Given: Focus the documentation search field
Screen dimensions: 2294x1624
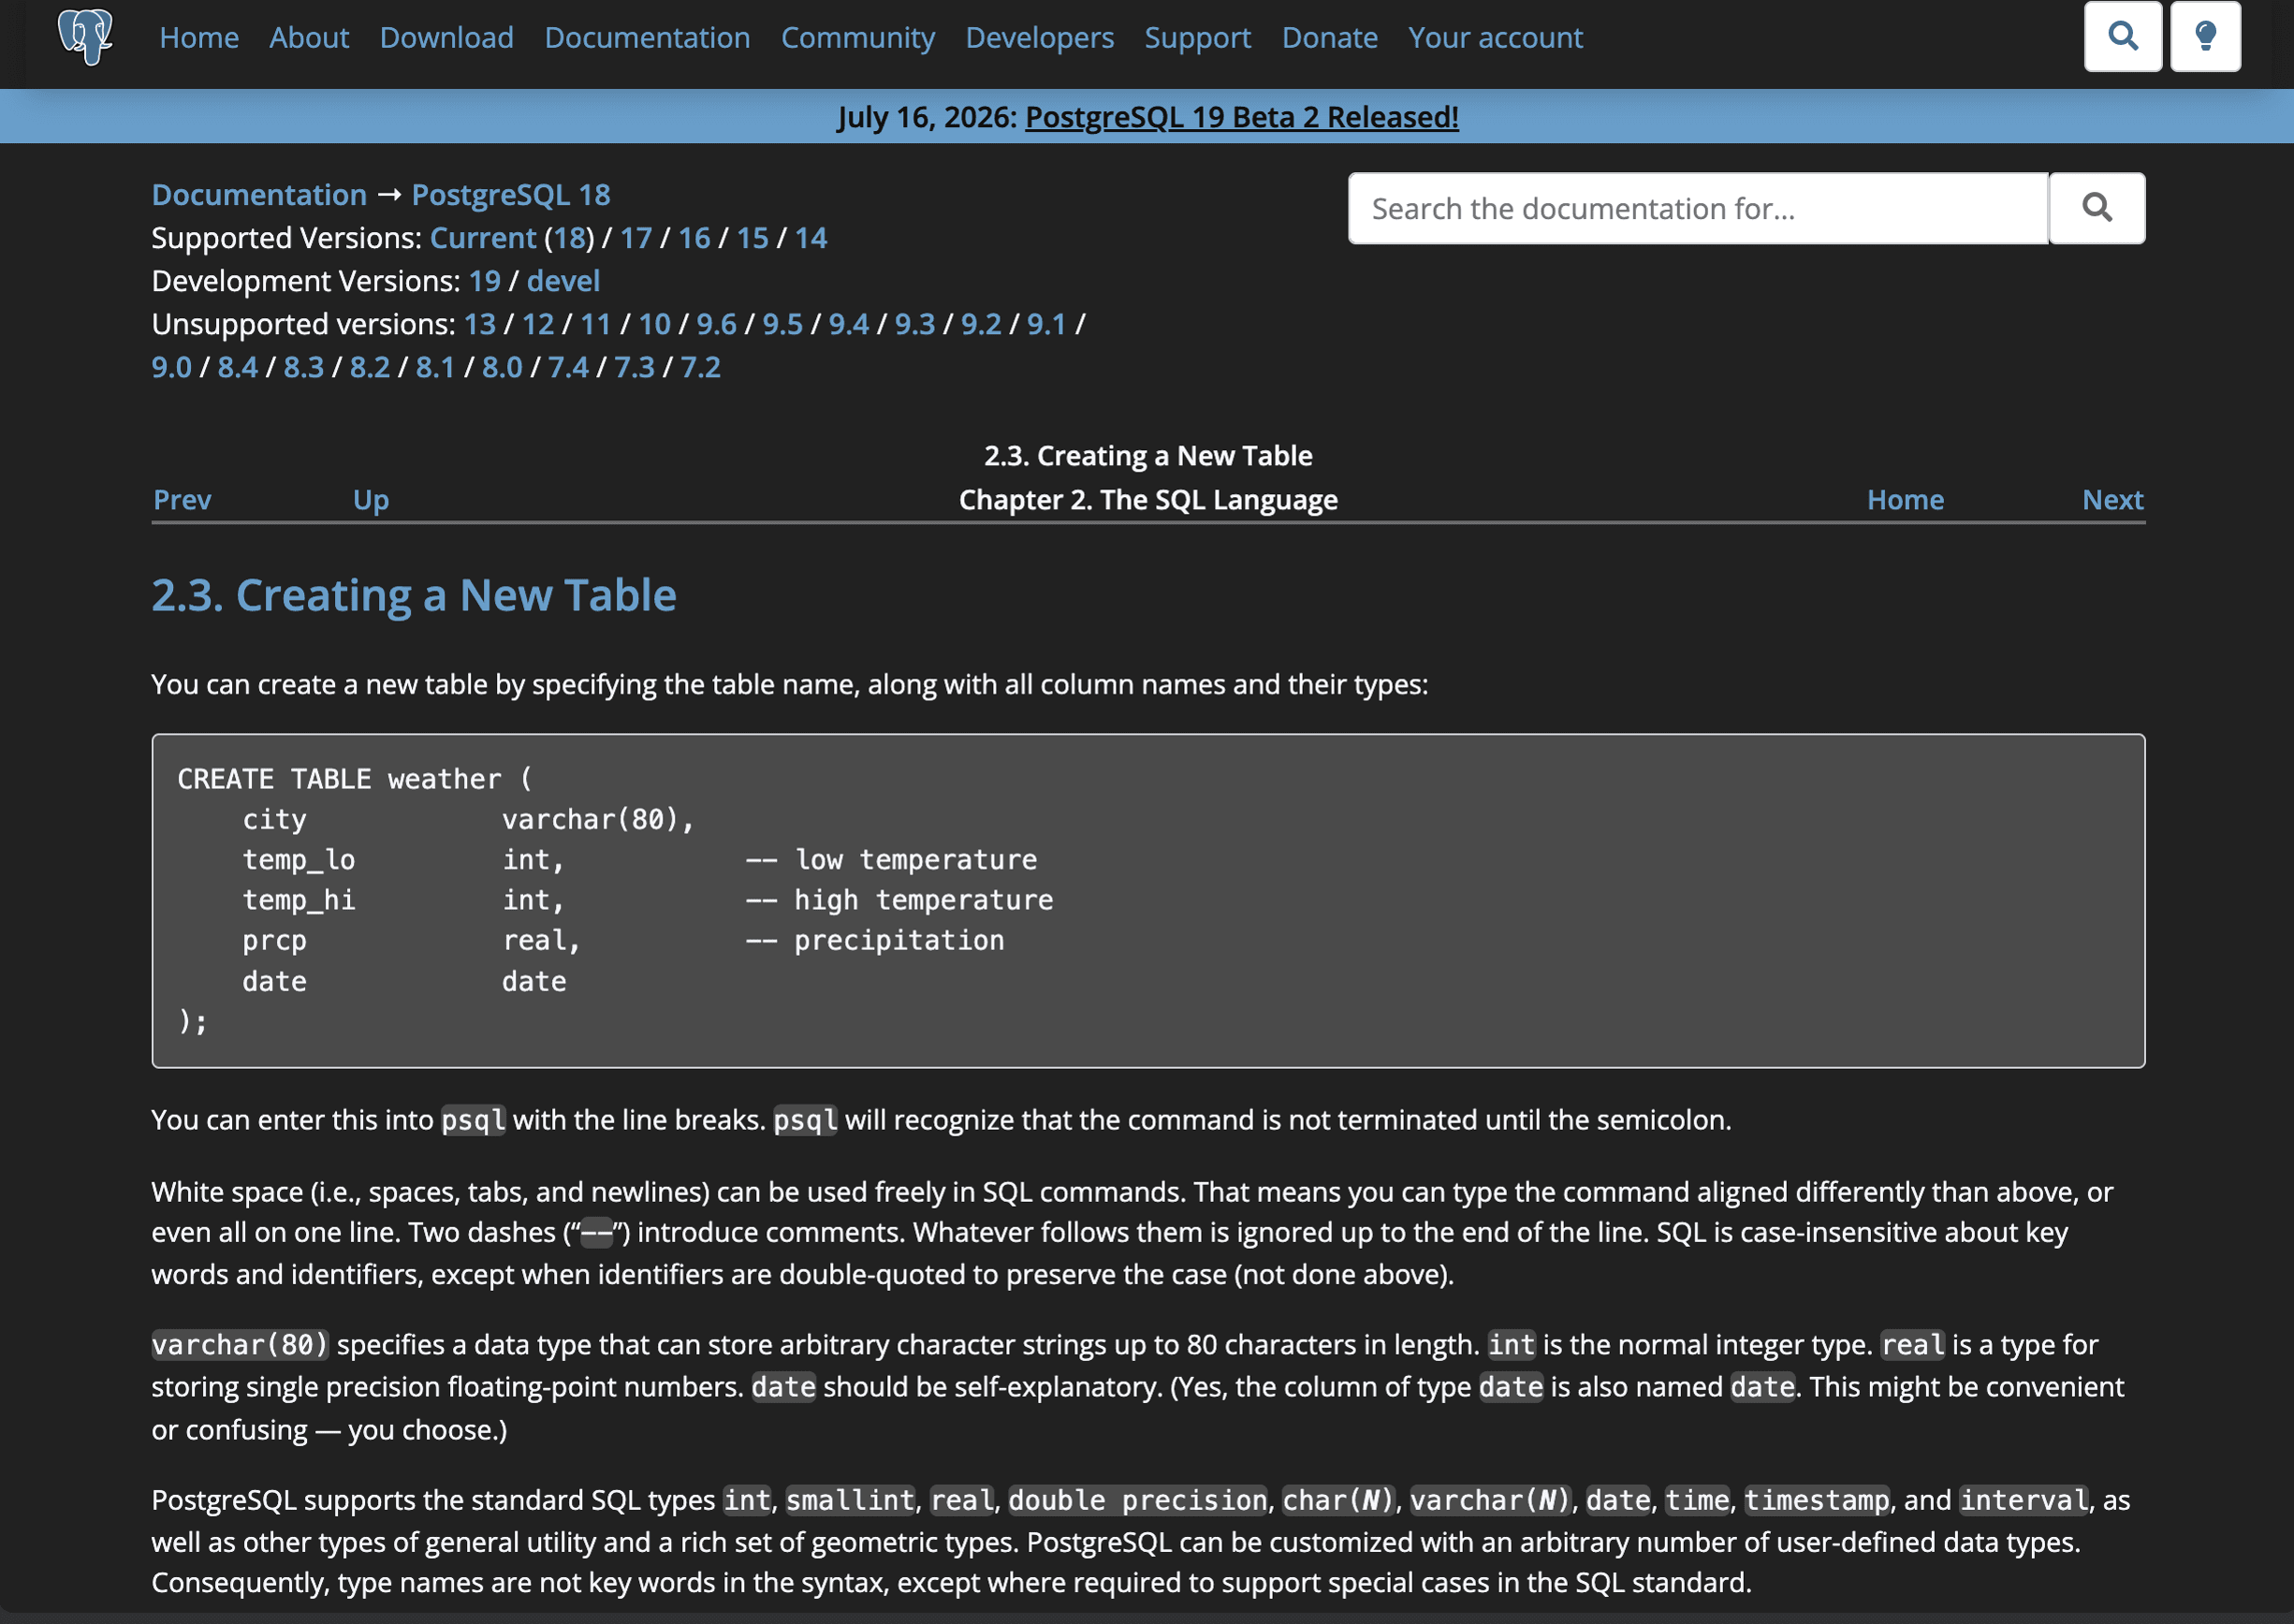Looking at the screenshot, I should (1698, 208).
